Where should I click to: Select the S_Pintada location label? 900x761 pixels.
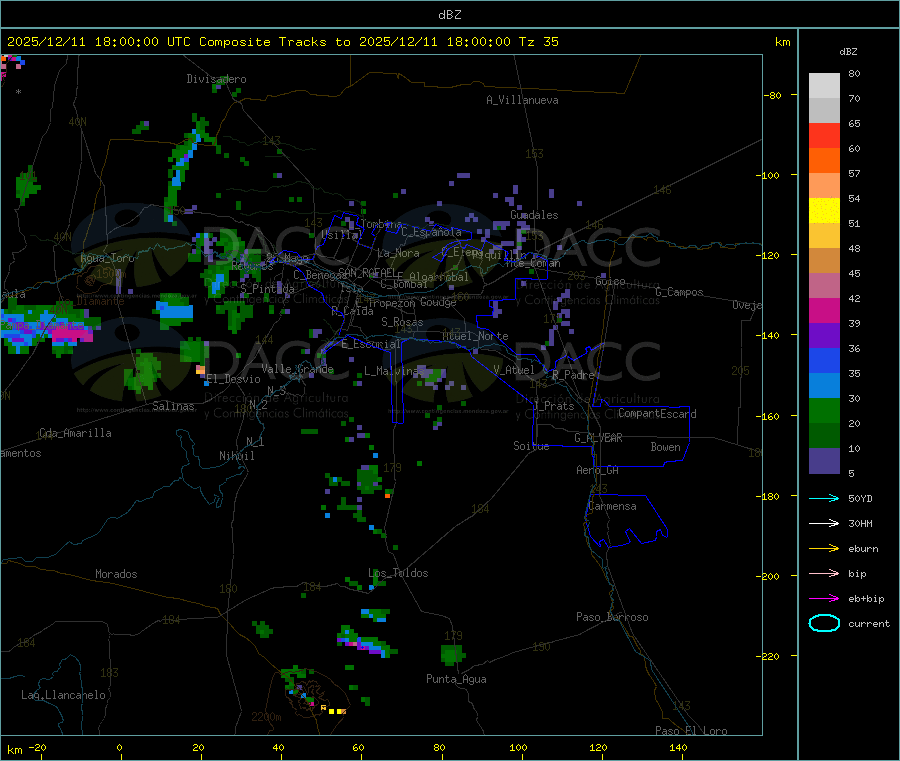pos(267,289)
